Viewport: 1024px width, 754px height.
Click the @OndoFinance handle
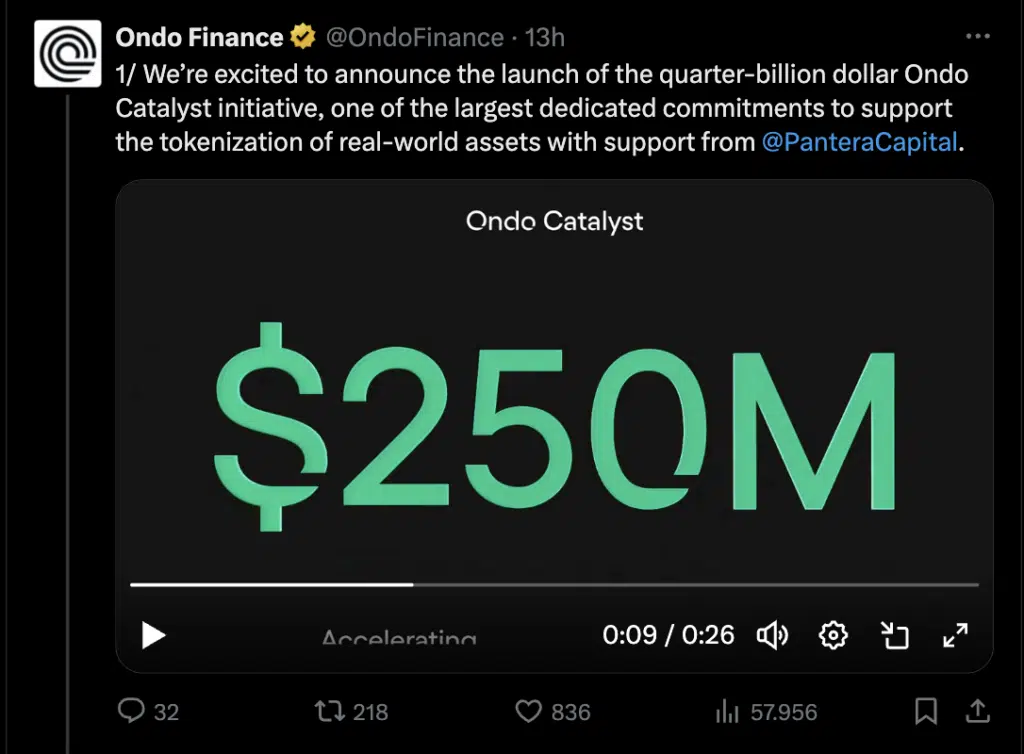click(414, 38)
